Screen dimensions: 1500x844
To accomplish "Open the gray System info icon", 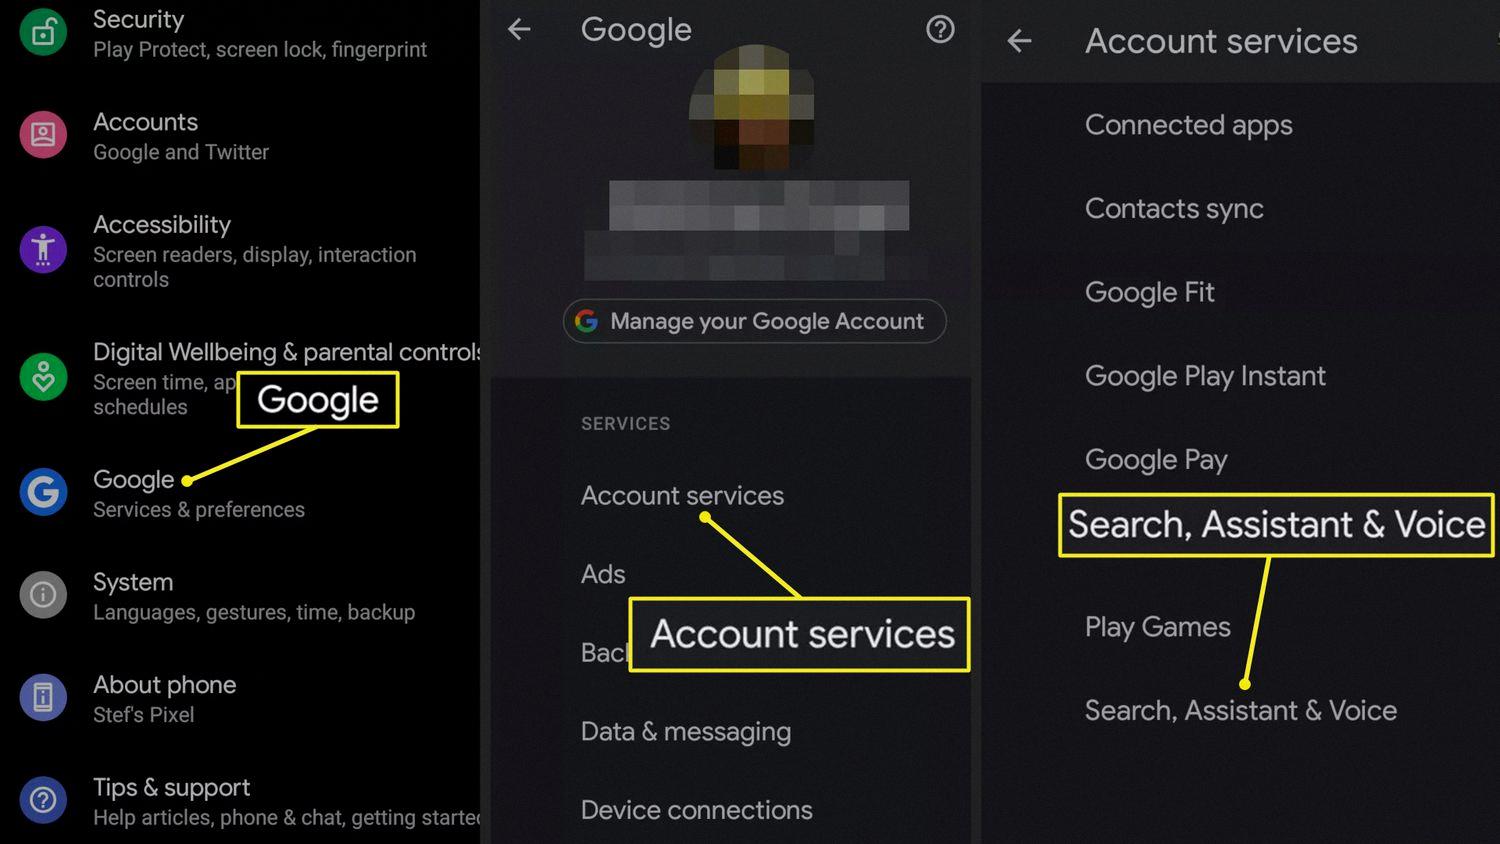I will pyautogui.click(x=43, y=595).
